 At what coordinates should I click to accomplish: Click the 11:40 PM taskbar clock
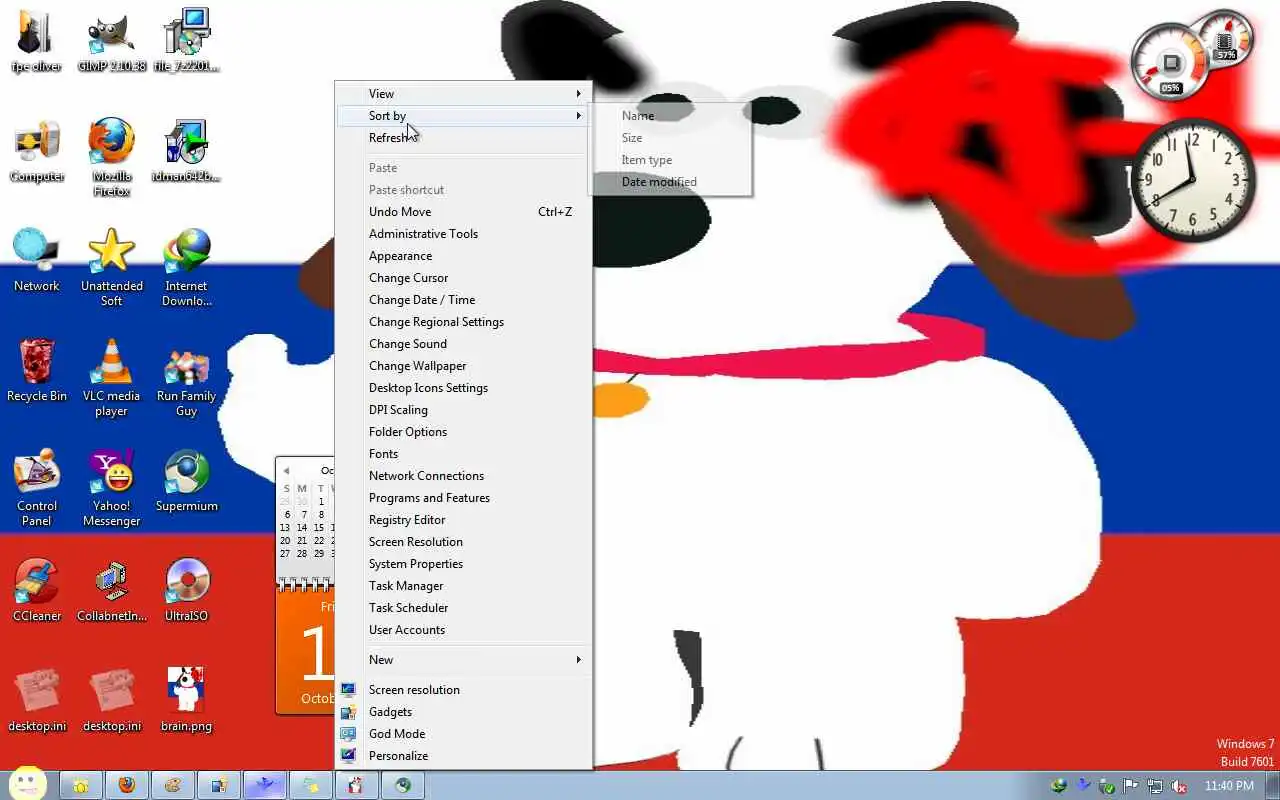[1229, 786]
